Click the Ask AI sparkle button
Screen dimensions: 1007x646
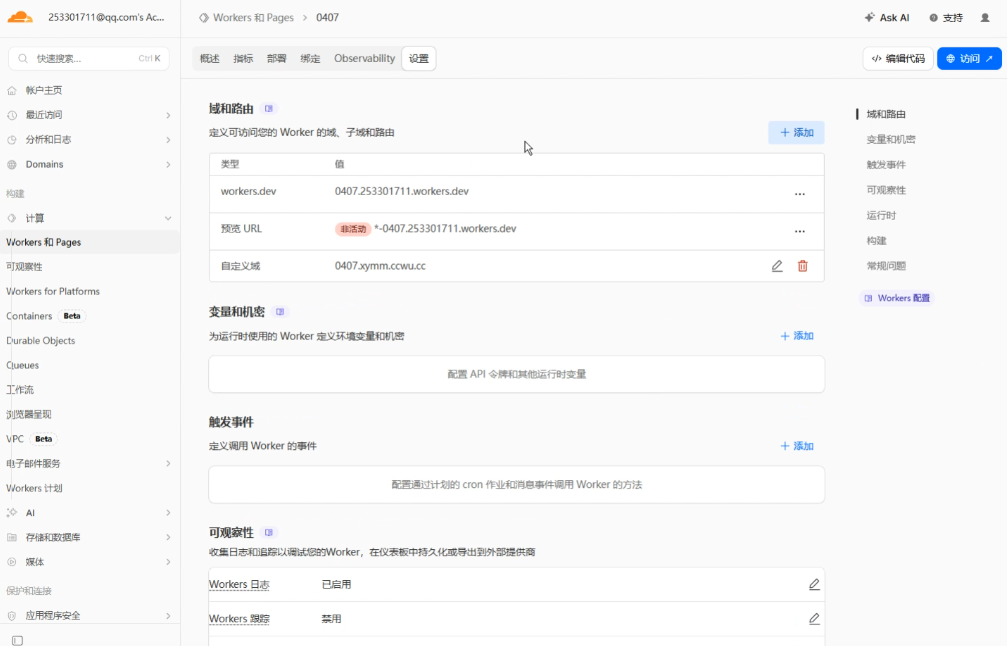887,18
